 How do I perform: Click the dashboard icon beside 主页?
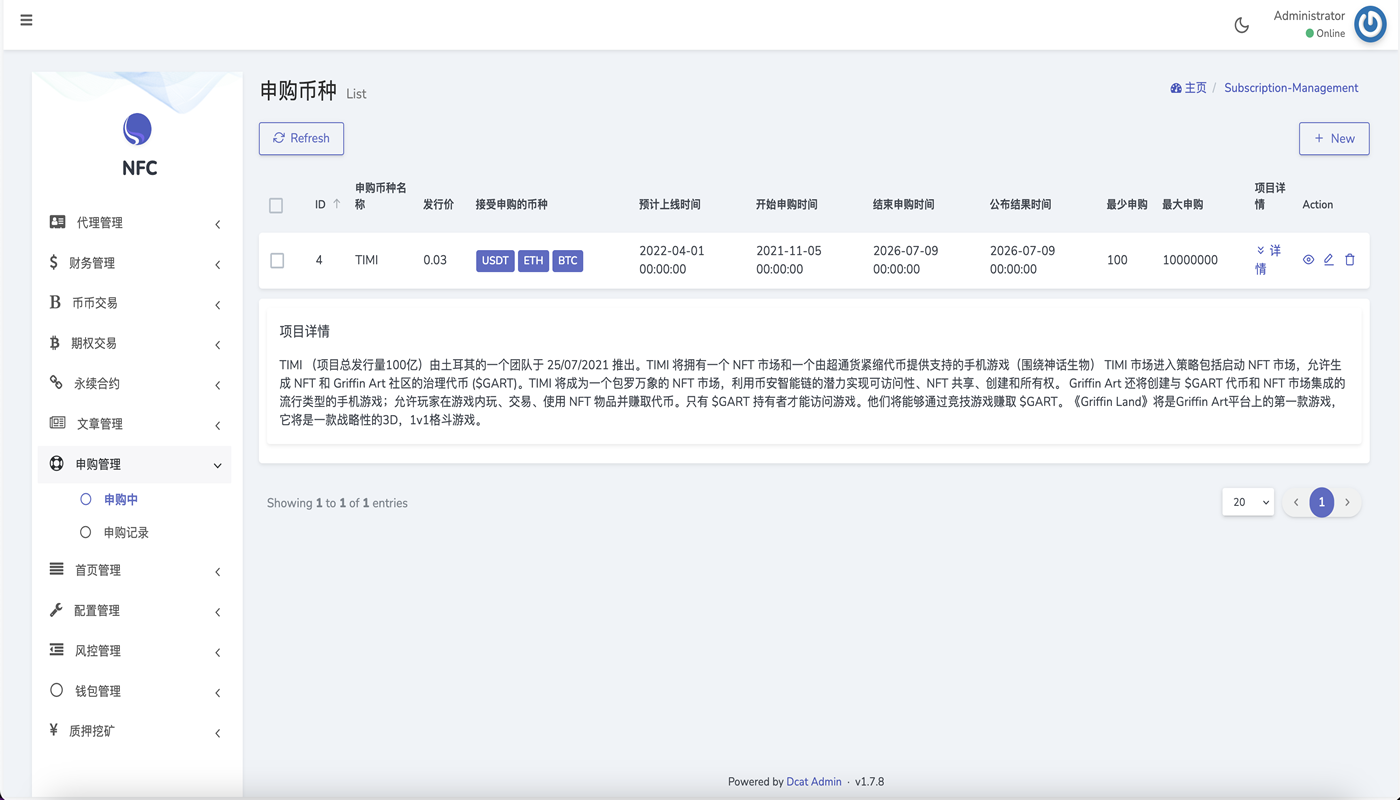coord(1176,88)
